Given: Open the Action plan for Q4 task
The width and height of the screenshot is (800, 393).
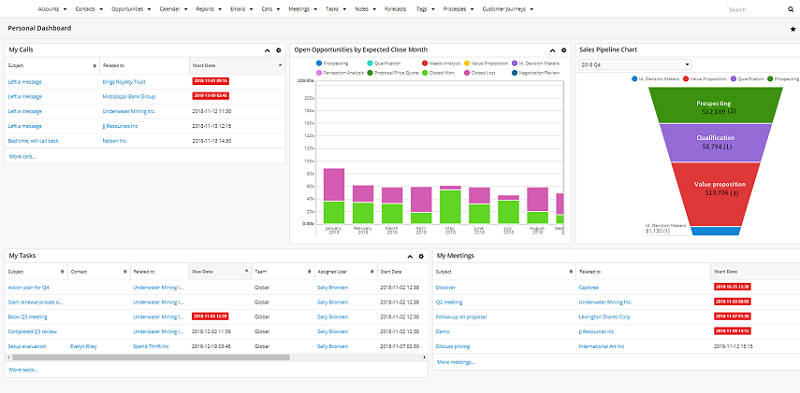Looking at the screenshot, I should click(x=29, y=287).
